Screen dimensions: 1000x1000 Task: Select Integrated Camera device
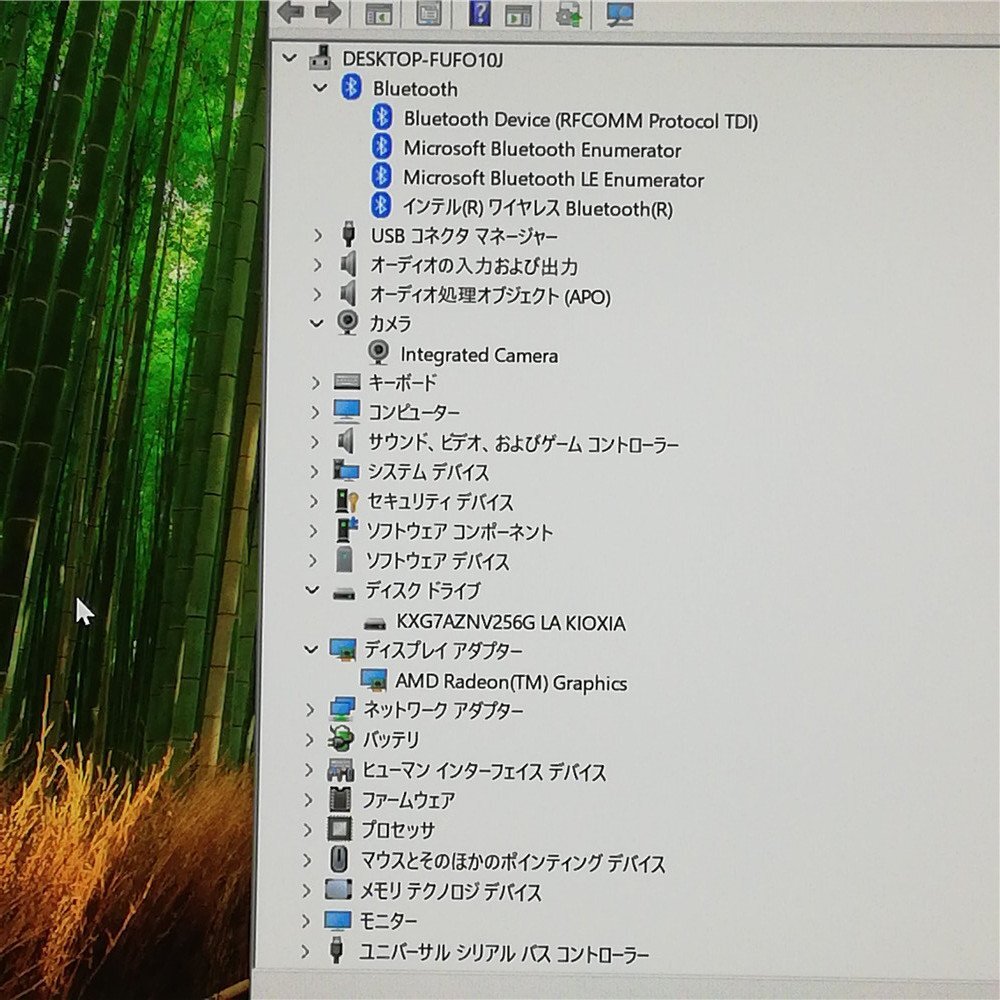(x=479, y=355)
